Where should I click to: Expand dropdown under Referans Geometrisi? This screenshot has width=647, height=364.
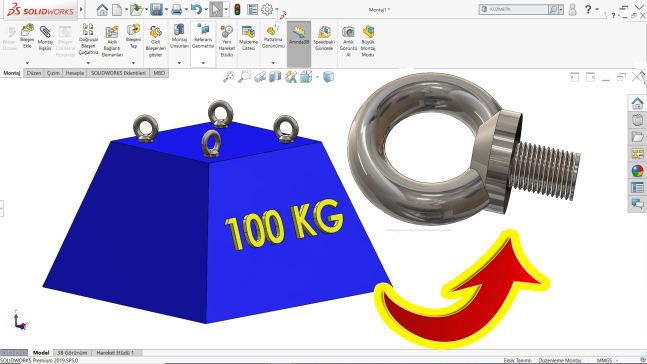(x=203, y=63)
